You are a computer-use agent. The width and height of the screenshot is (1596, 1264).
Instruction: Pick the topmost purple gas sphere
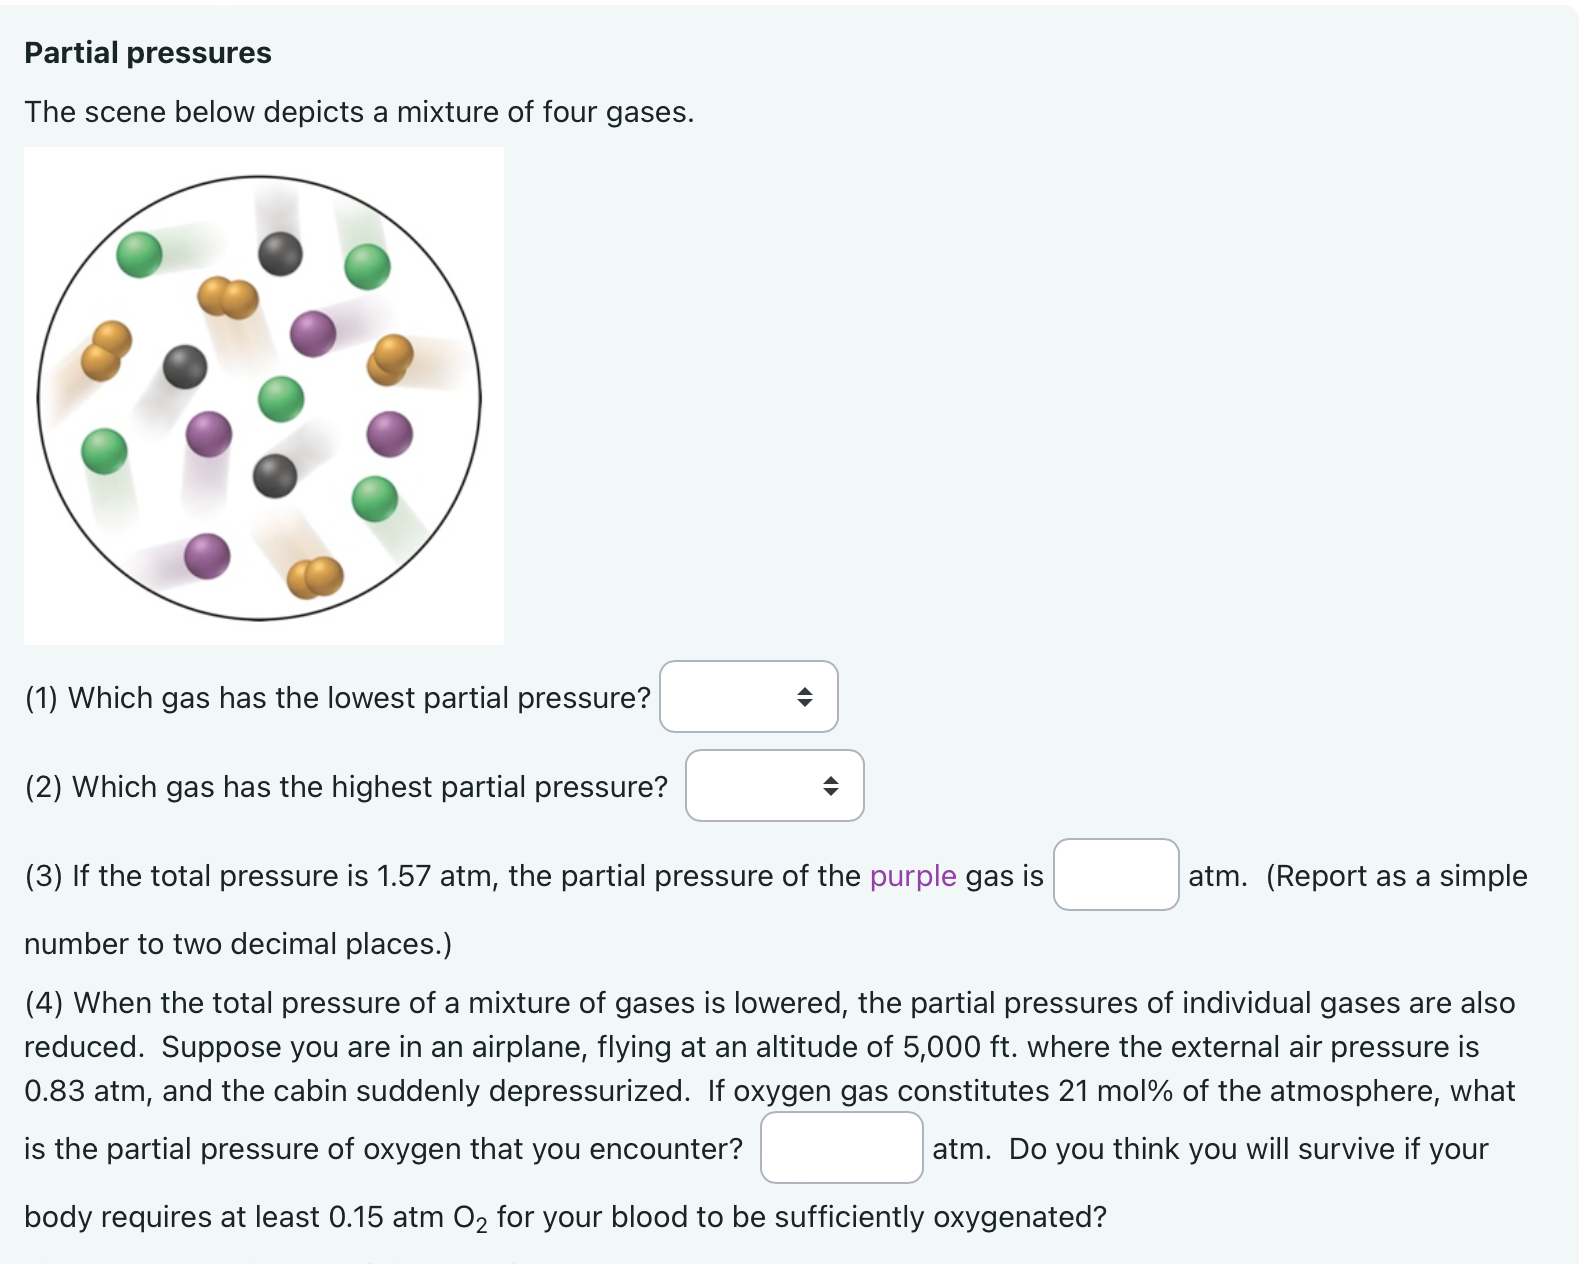313,333
